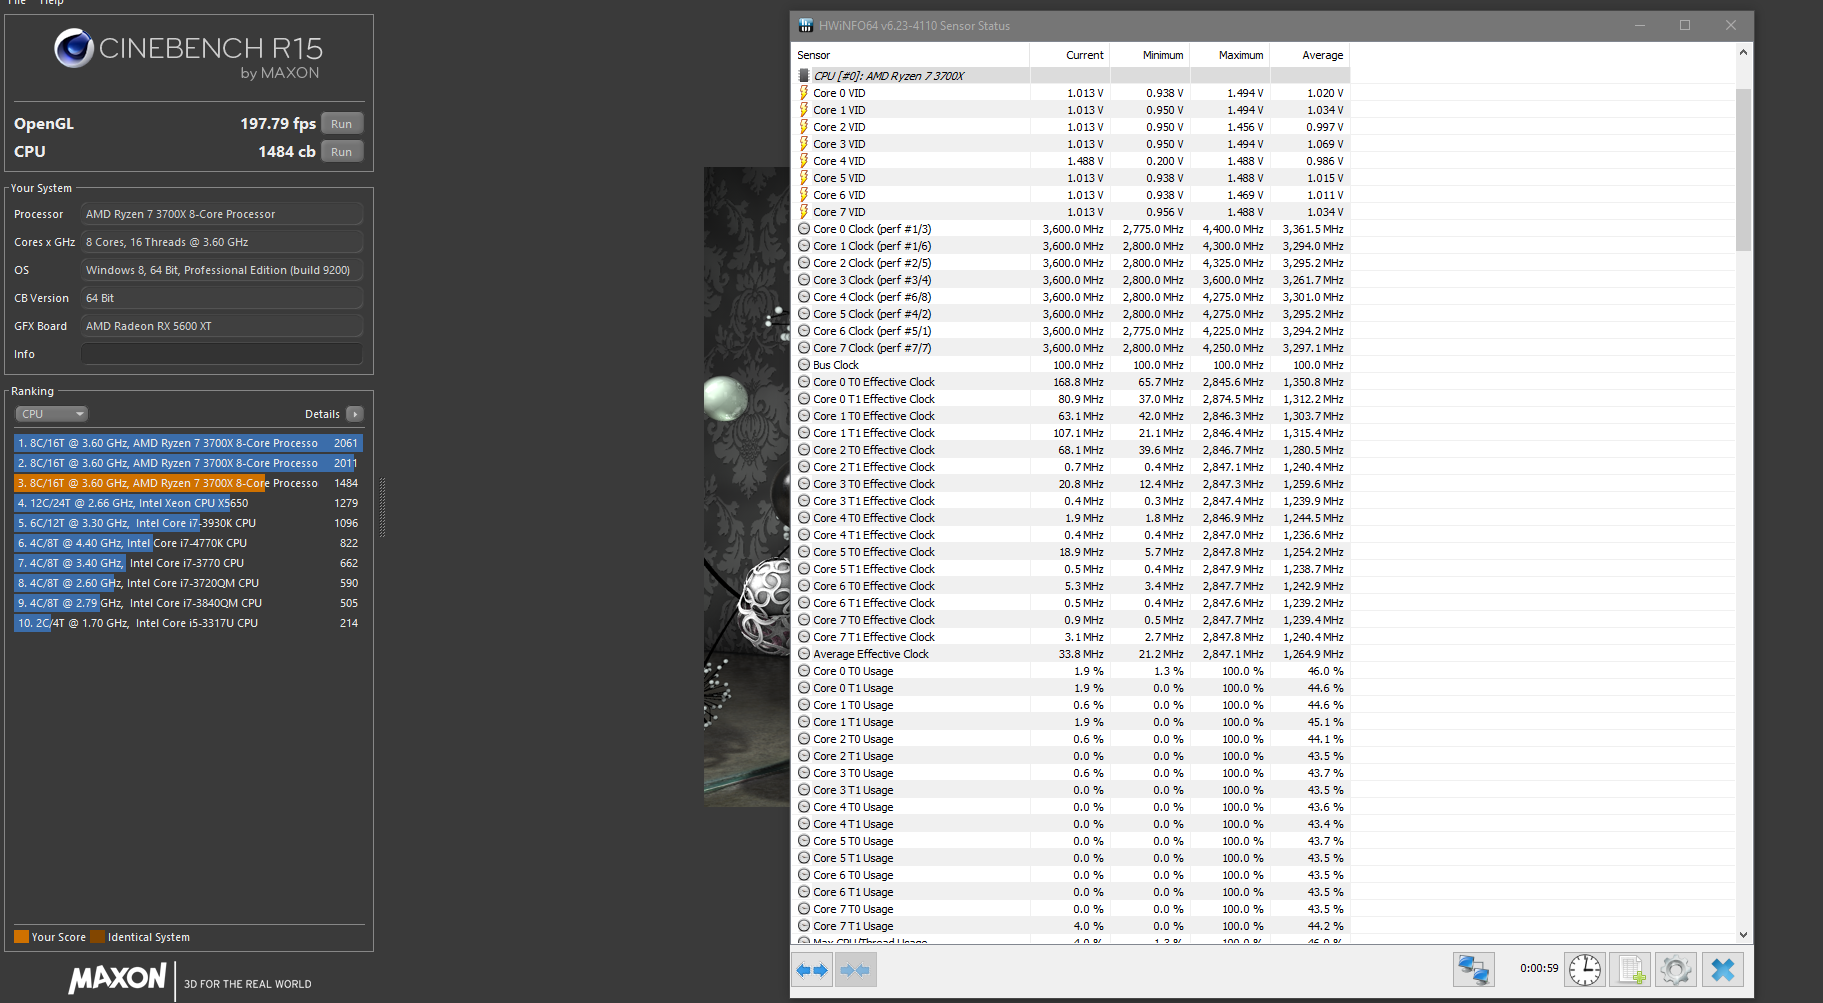Image resolution: width=1823 pixels, height=1003 pixels.
Task: Click the Minimum column header
Action: 1150,55
